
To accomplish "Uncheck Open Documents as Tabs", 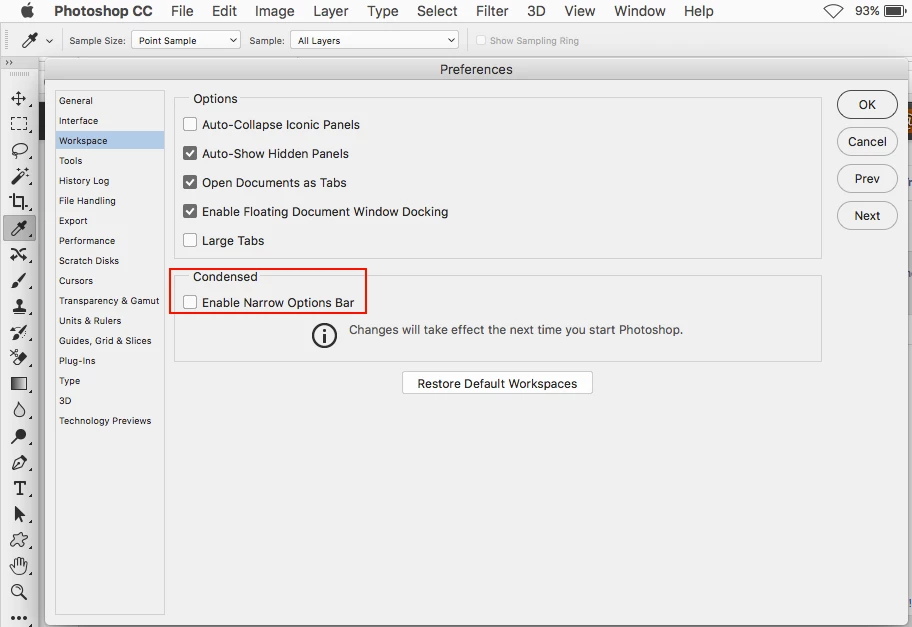I will 190,183.
